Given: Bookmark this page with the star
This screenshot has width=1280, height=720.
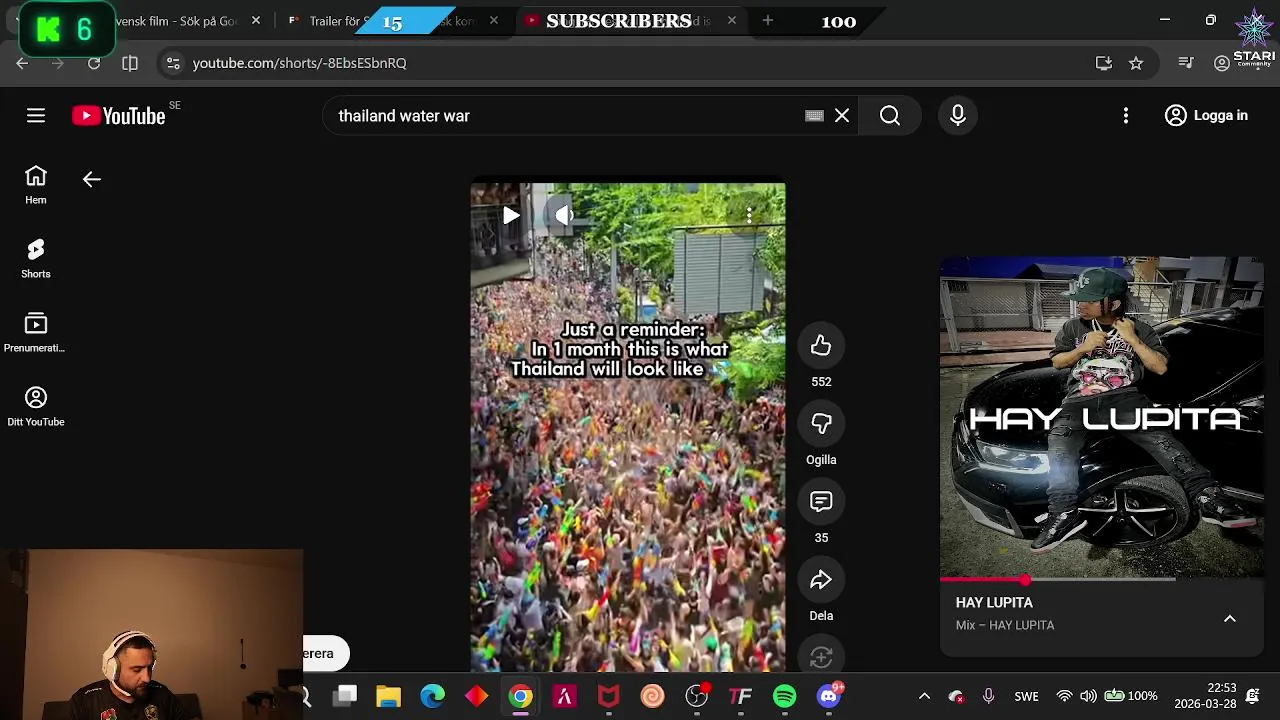Looking at the screenshot, I should click(x=1136, y=63).
